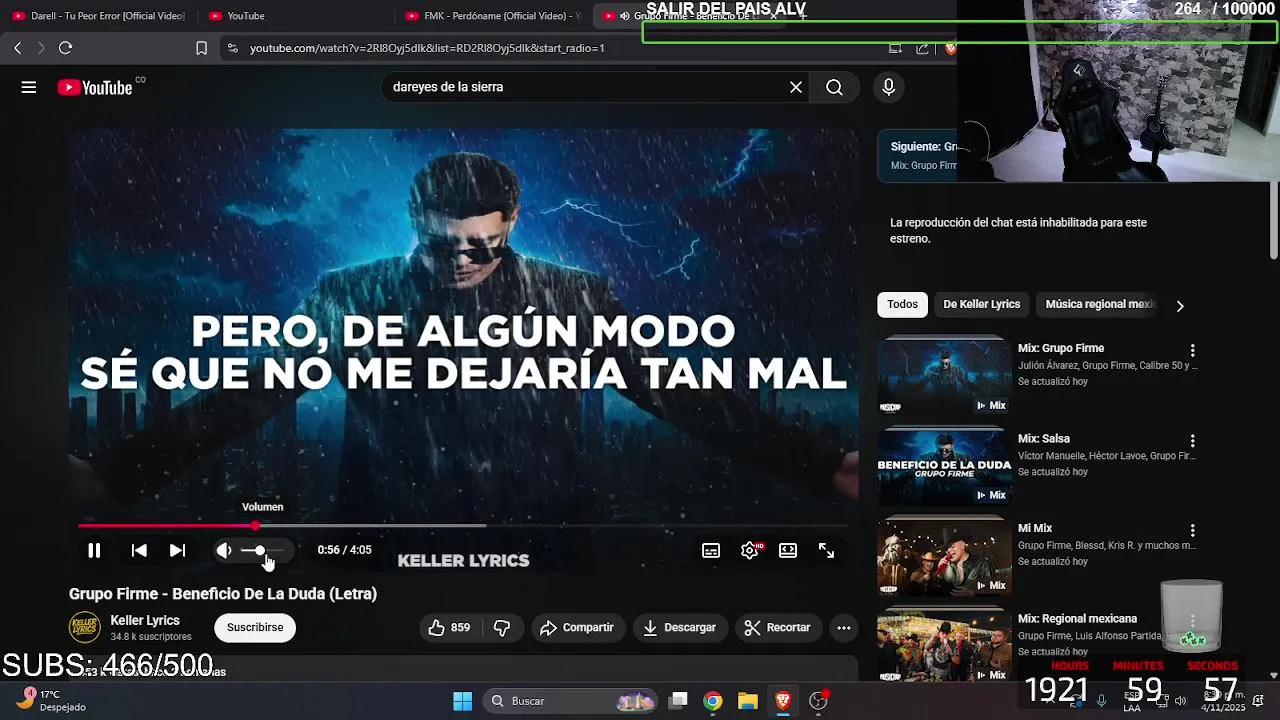Launch Google Chrome from taskbar
1280x720 pixels.
coord(713,701)
